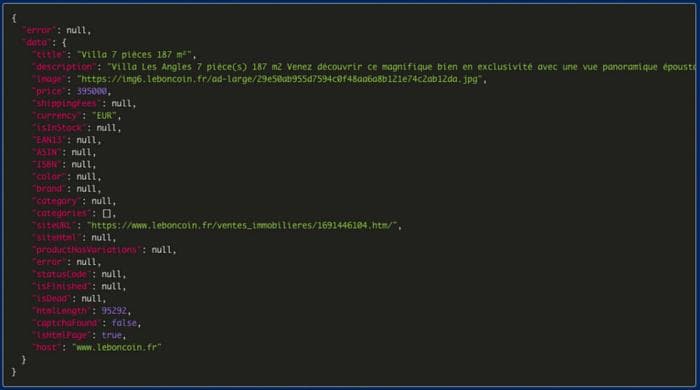Select the htmlLength value 95292
Screen dimensions: 700x390
coord(114,311)
